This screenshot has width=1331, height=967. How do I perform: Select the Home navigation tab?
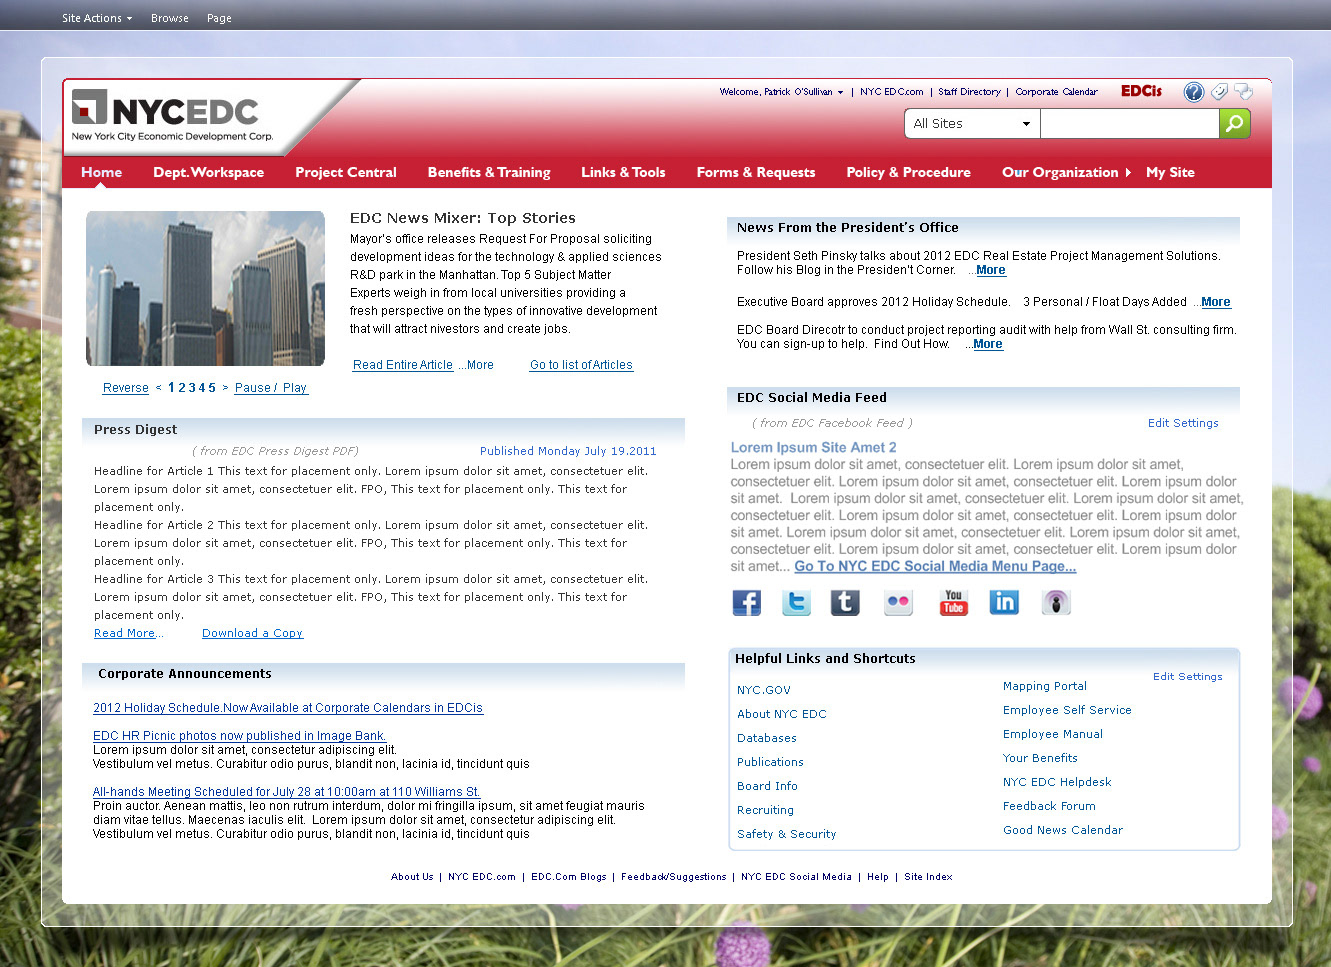102,172
